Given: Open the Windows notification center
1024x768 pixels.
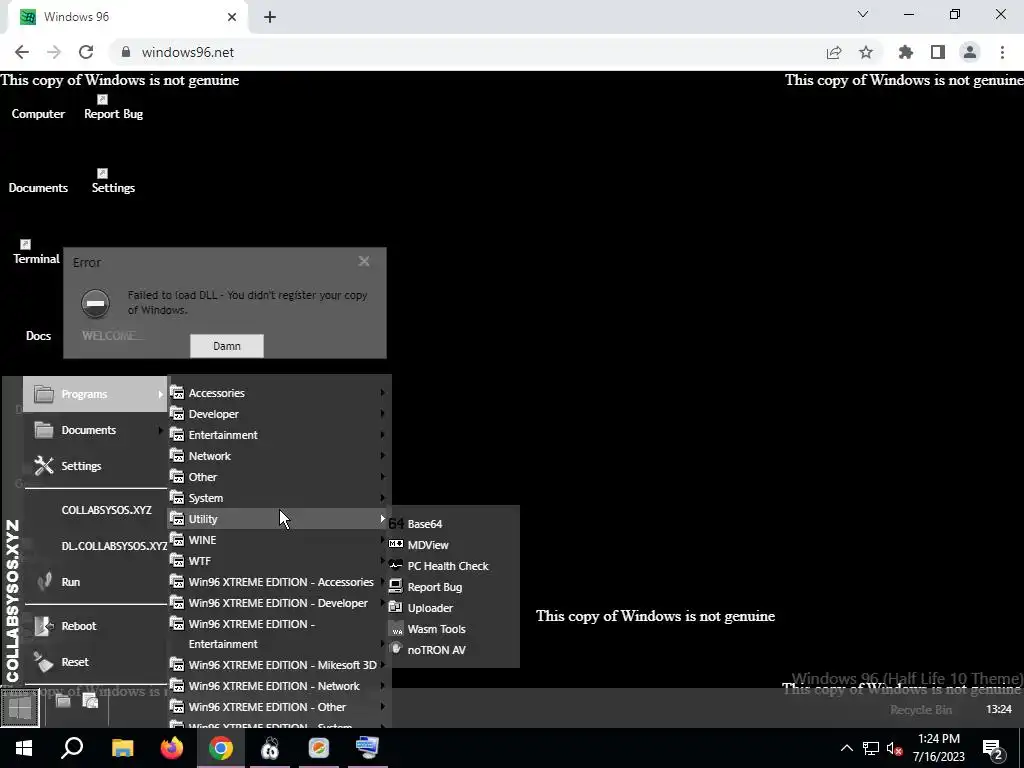Looking at the screenshot, I should (x=993, y=748).
